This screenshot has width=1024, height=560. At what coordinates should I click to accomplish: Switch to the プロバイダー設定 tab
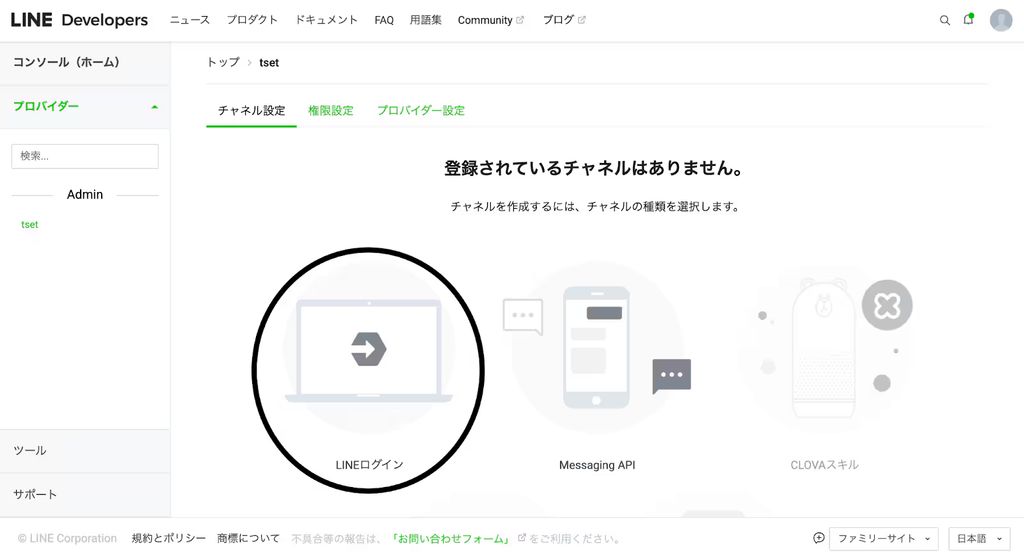coord(421,111)
